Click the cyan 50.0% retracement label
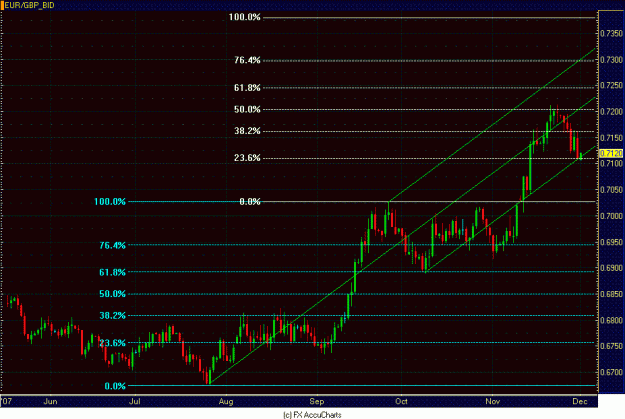Image resolution: width=625 pixels, height=419 pixels. click(112, 294)
